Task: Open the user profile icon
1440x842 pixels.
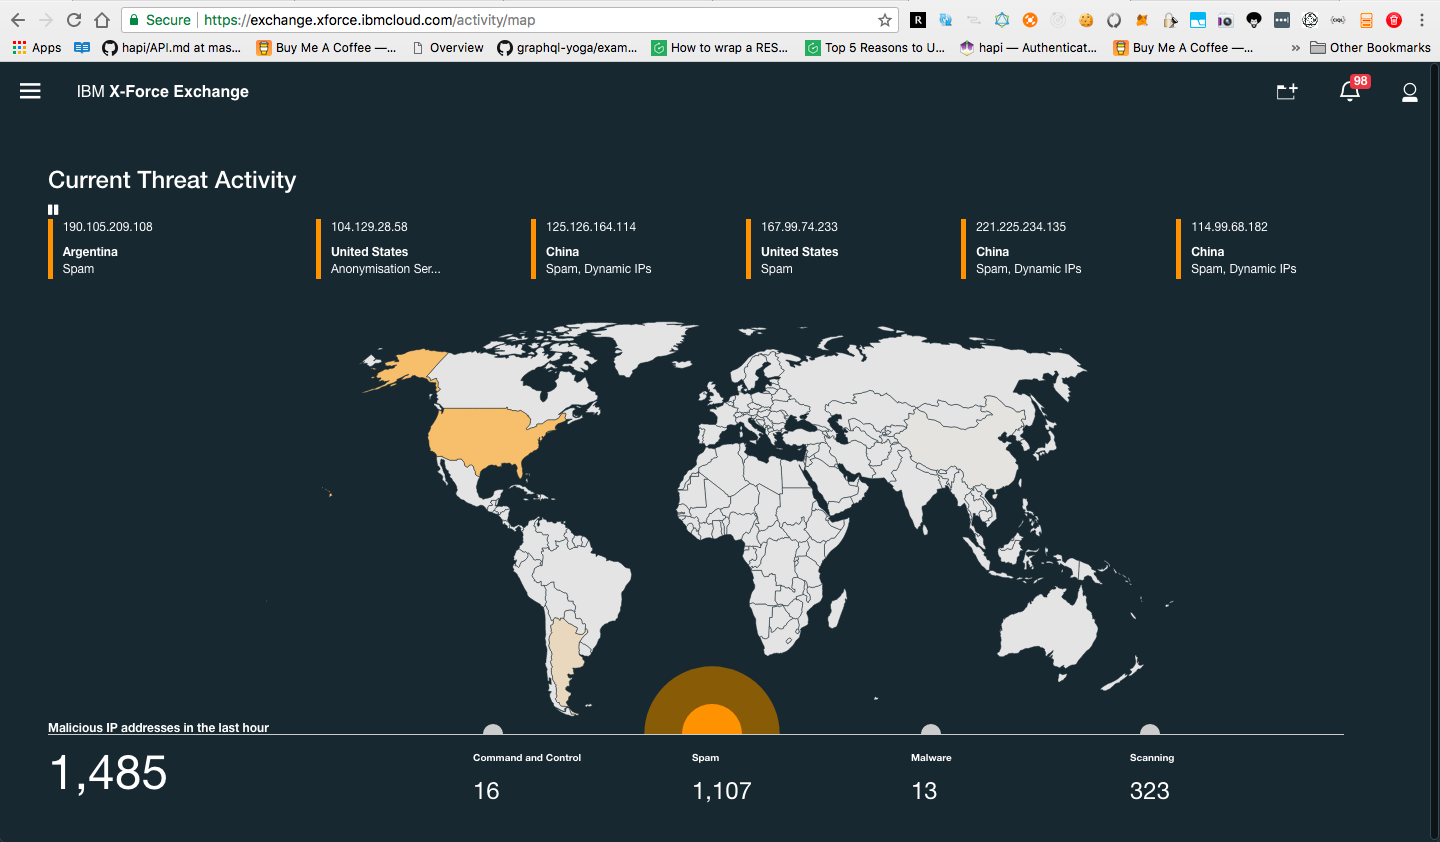Action: 1410,92
